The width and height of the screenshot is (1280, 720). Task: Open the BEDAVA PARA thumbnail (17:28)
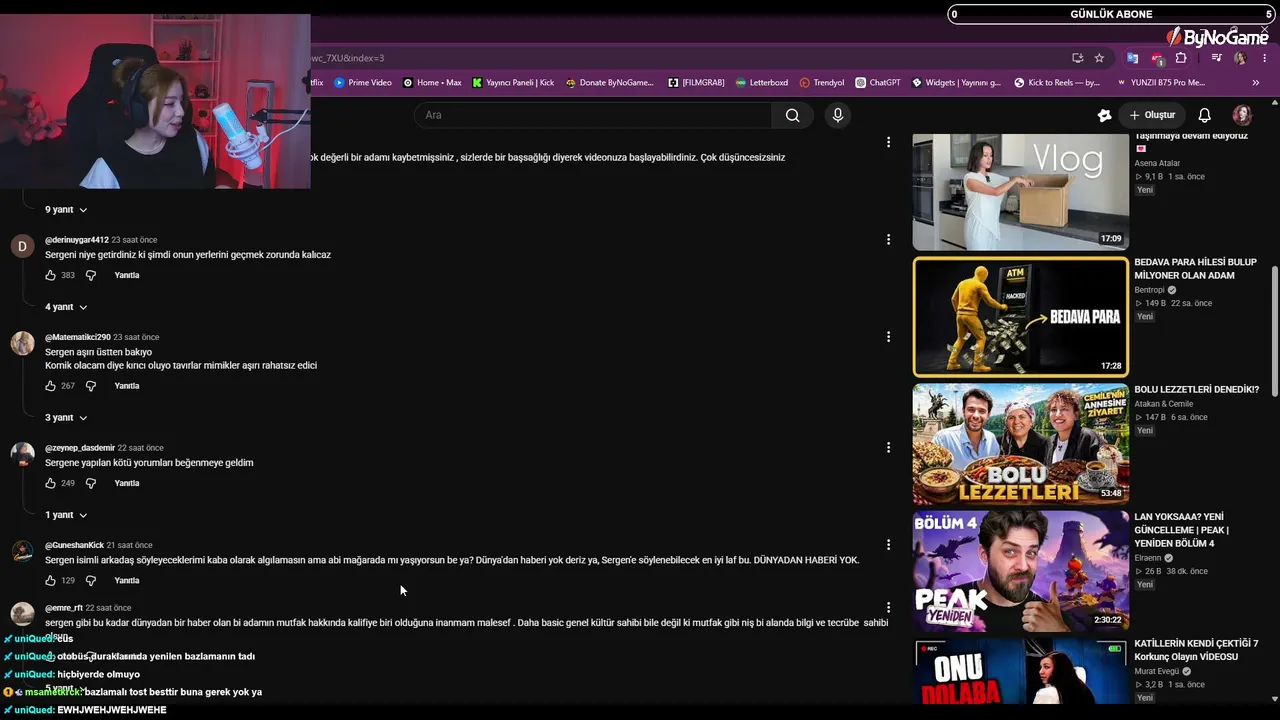pyautogui.click(x=1021, y=317)
